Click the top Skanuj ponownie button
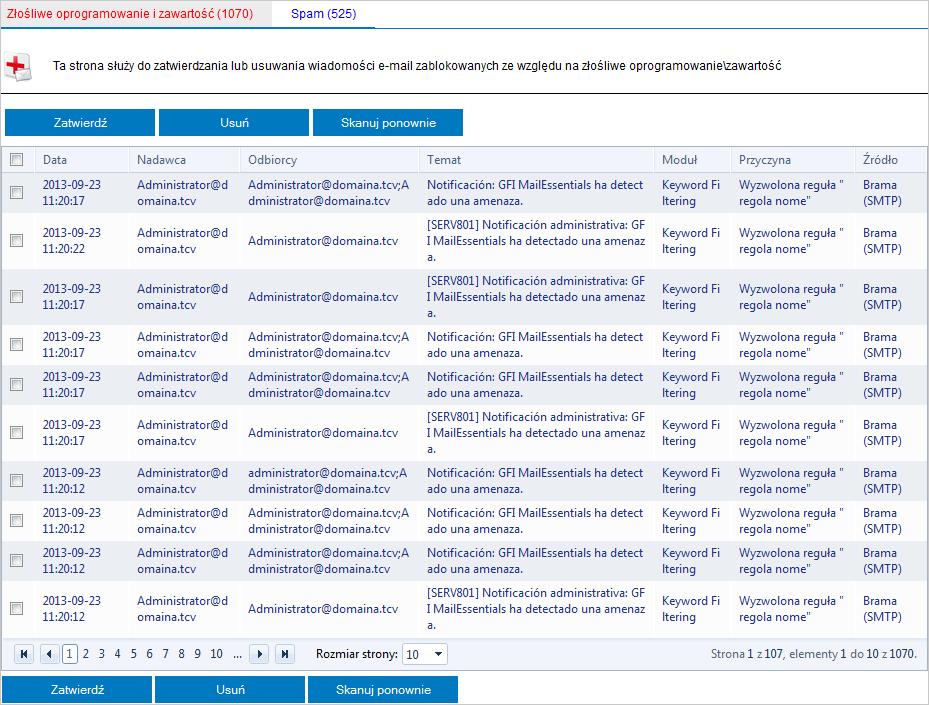929x705 pixels. 388,123
